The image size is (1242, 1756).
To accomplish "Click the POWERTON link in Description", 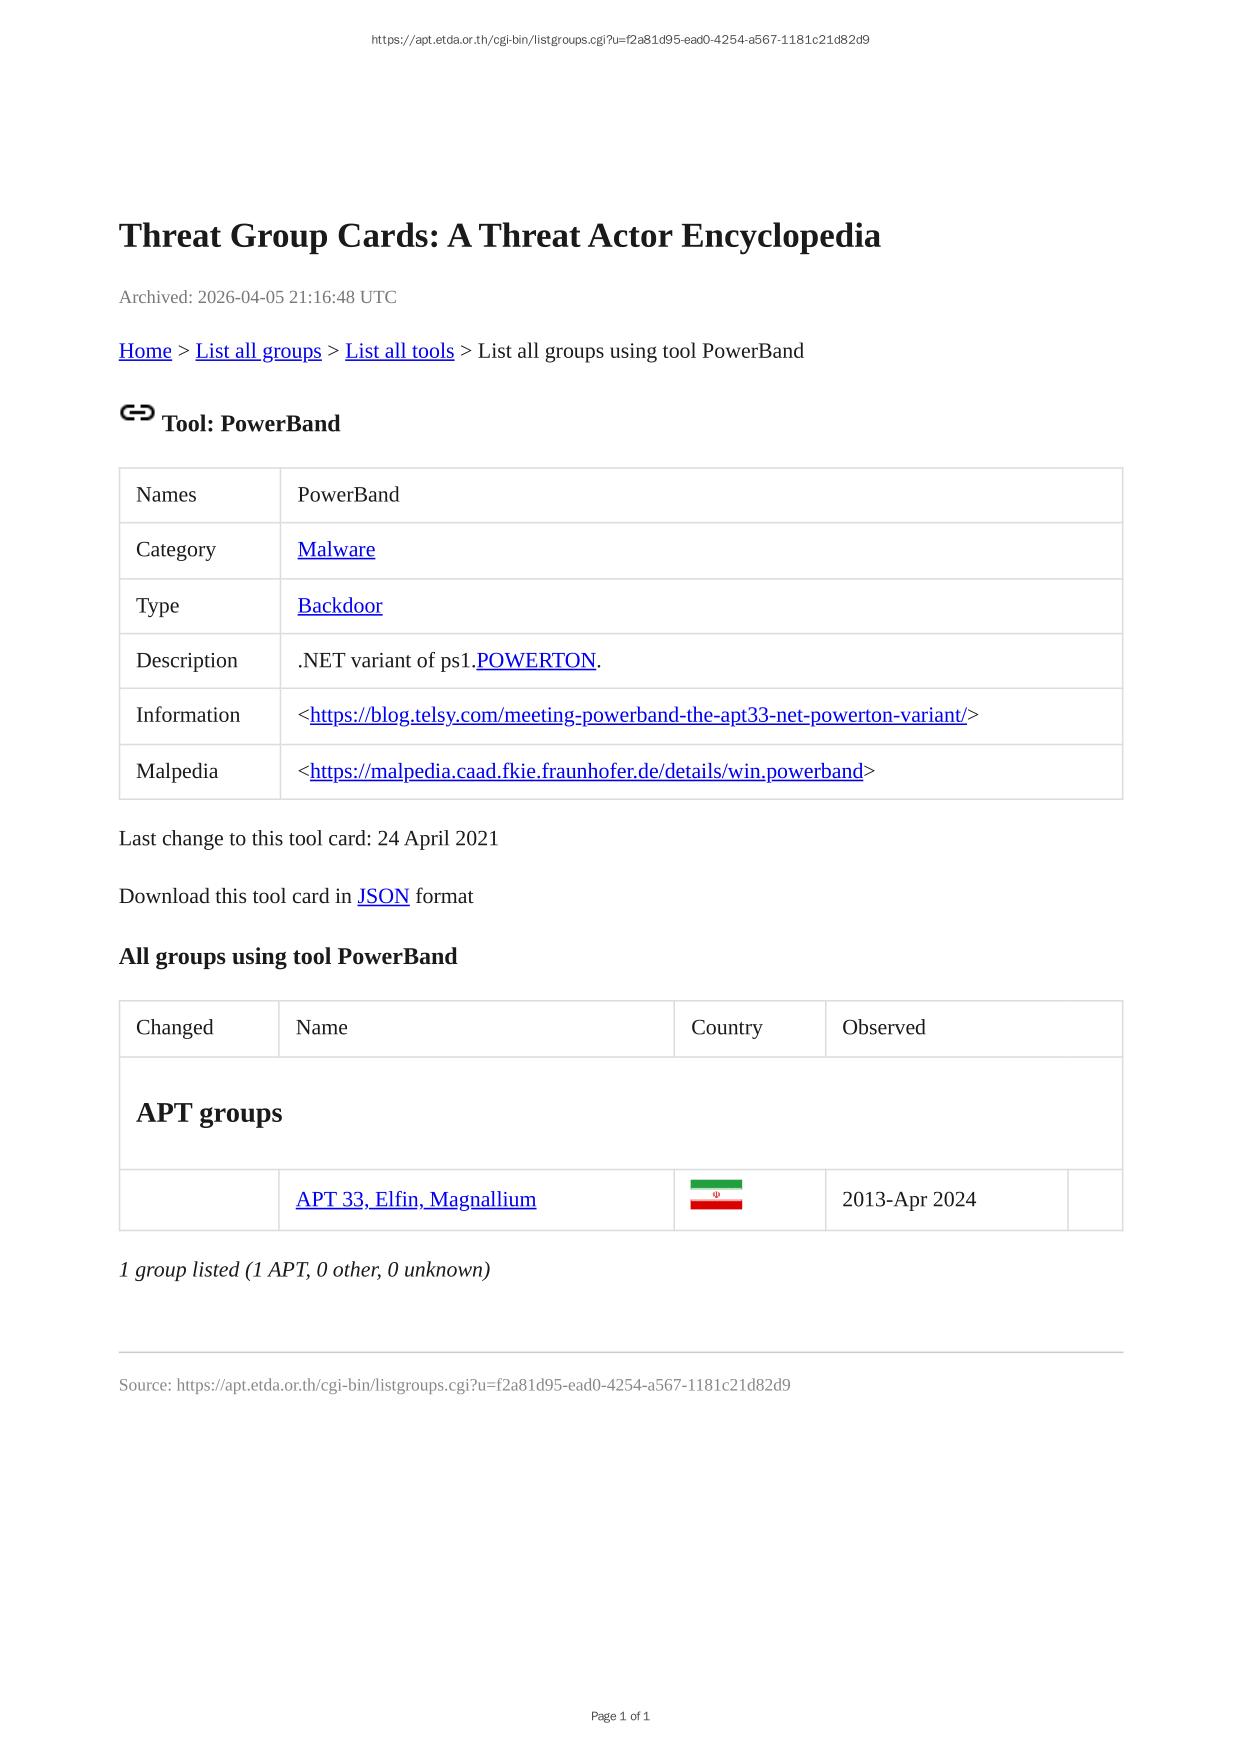I will coord(536,661).
